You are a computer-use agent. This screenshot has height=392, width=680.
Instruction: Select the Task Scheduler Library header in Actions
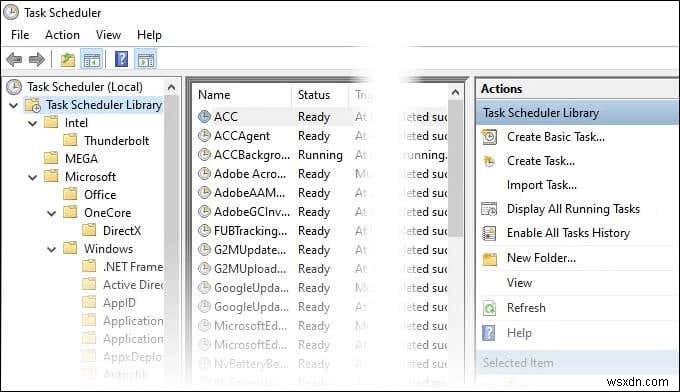pos(577,113)
